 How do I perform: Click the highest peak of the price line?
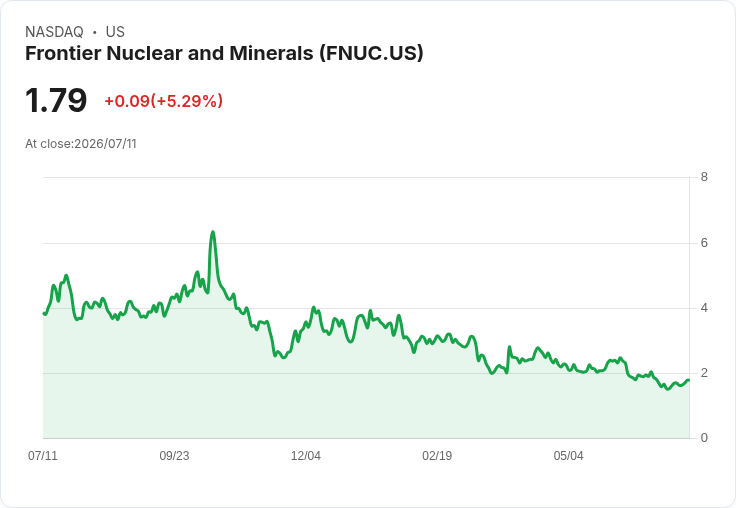[x=213, y=232]
